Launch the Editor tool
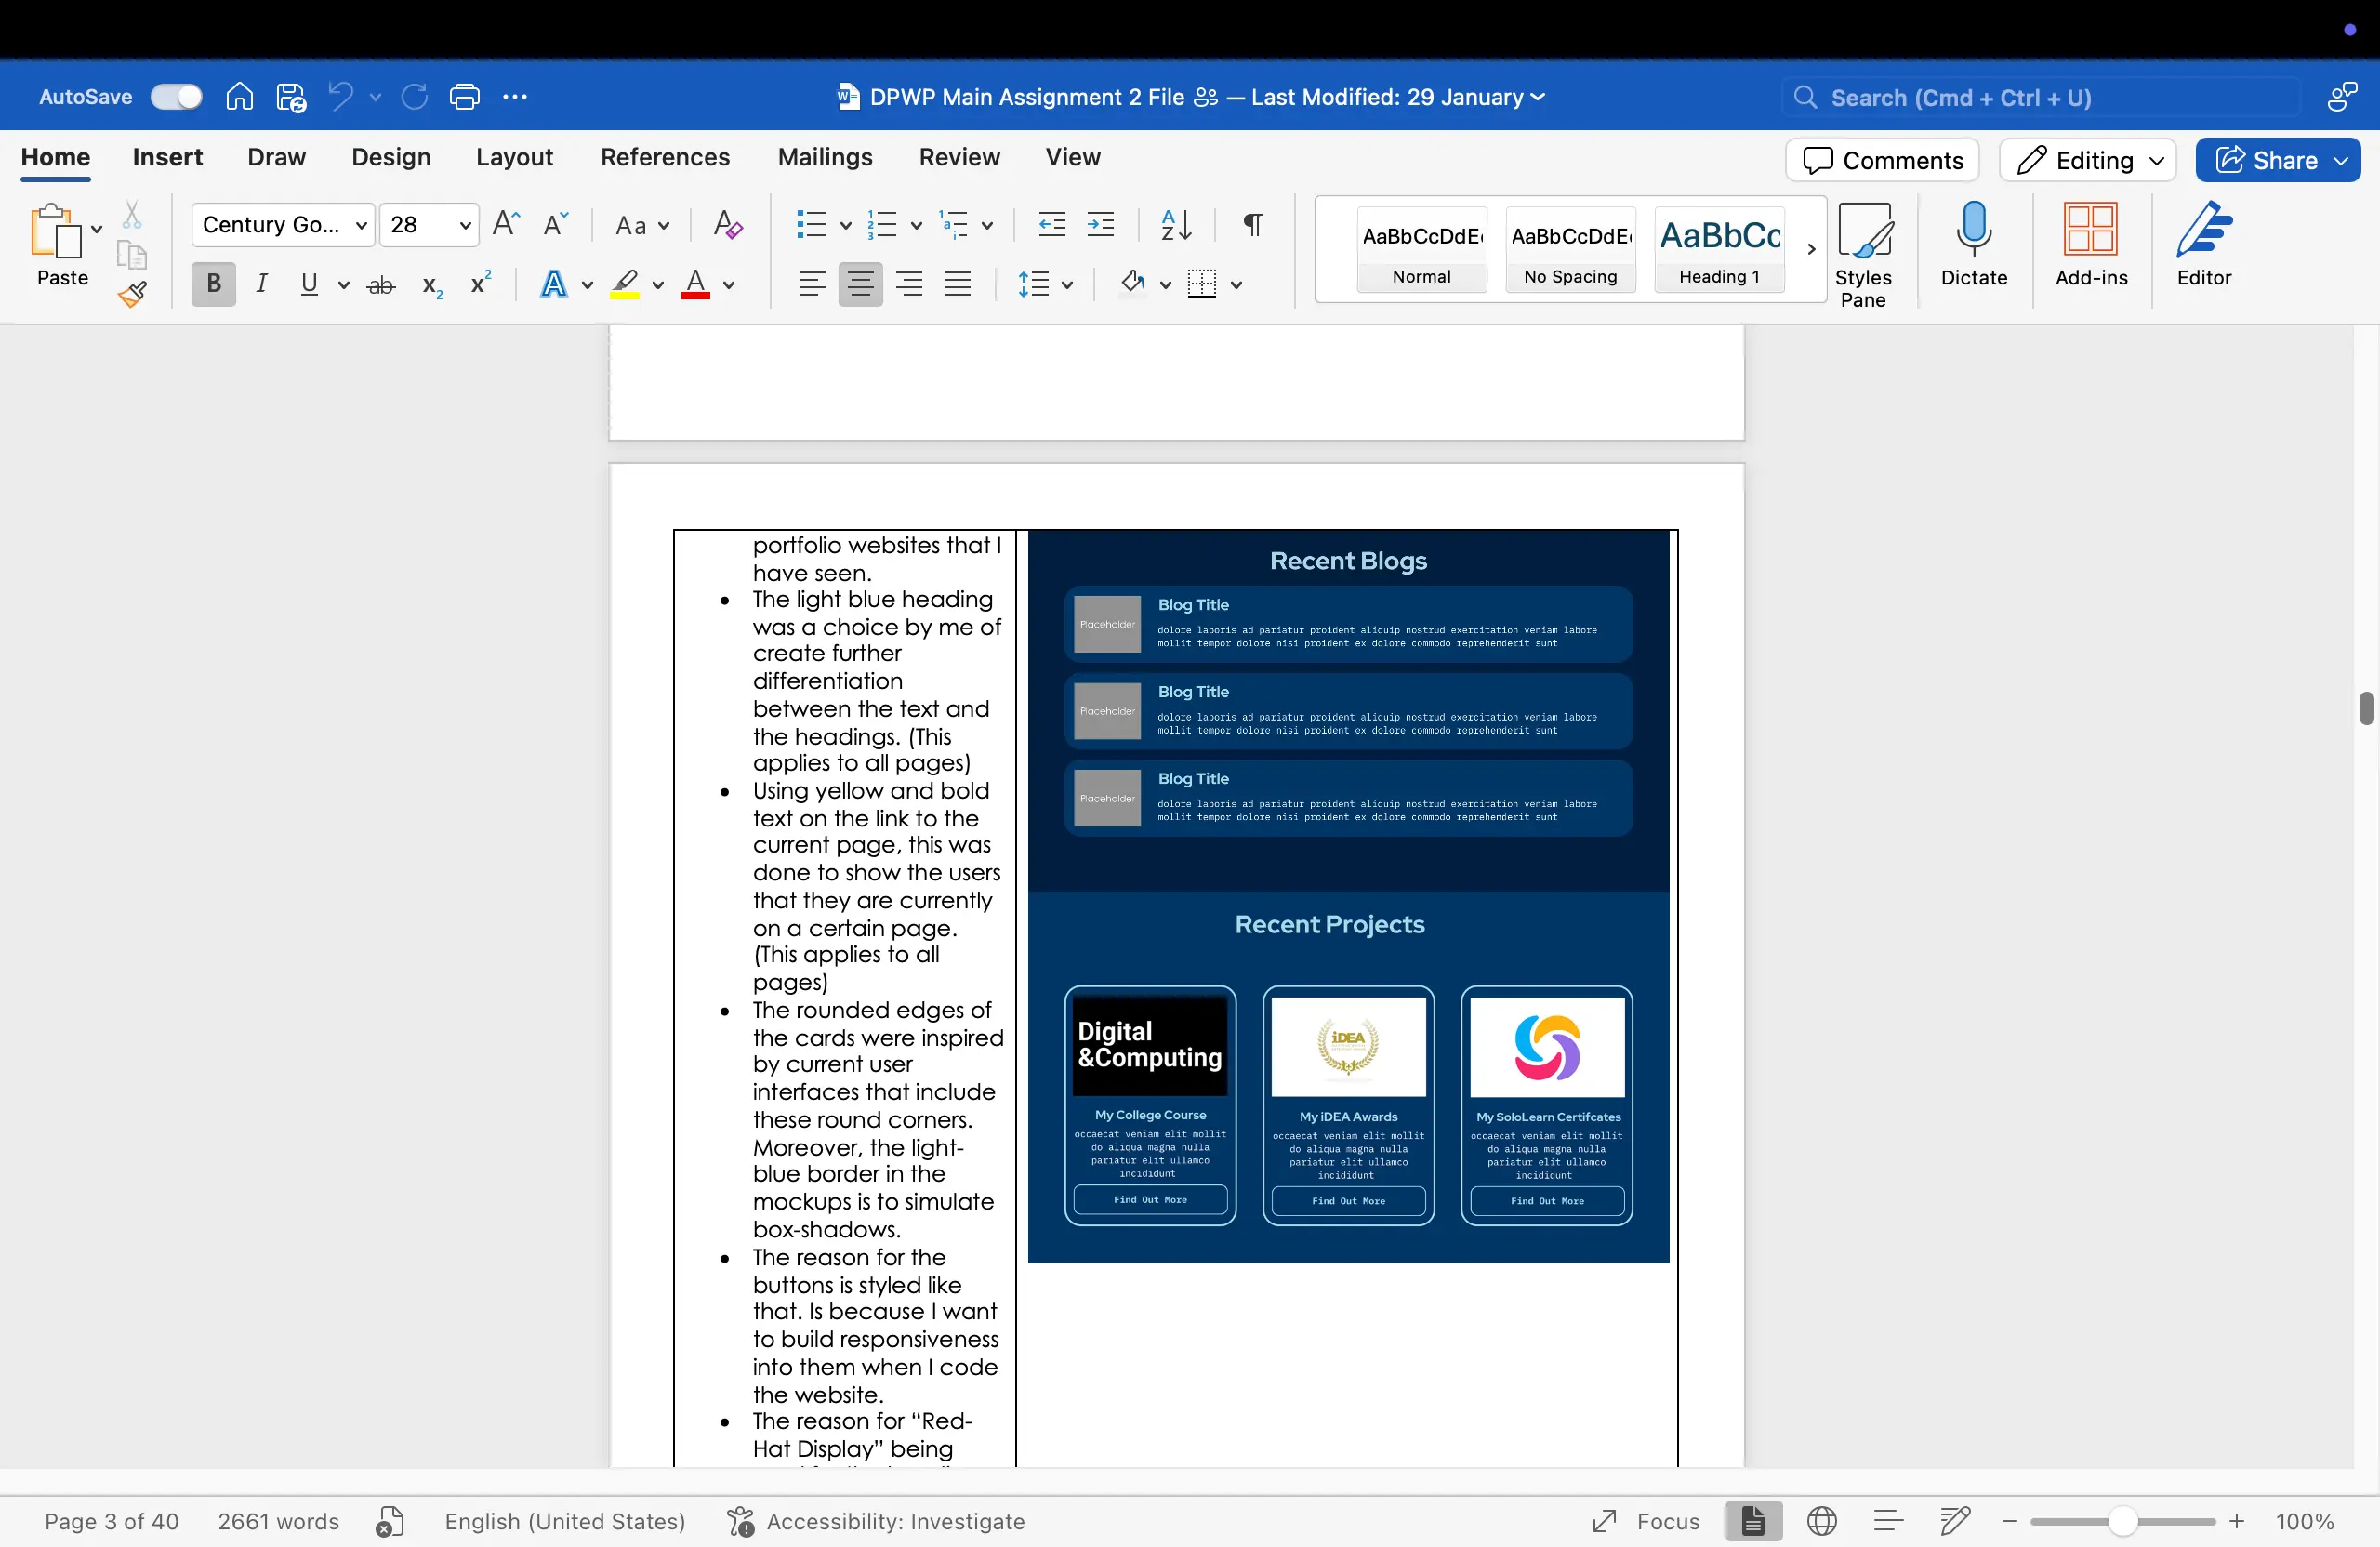 [2204, 248]
